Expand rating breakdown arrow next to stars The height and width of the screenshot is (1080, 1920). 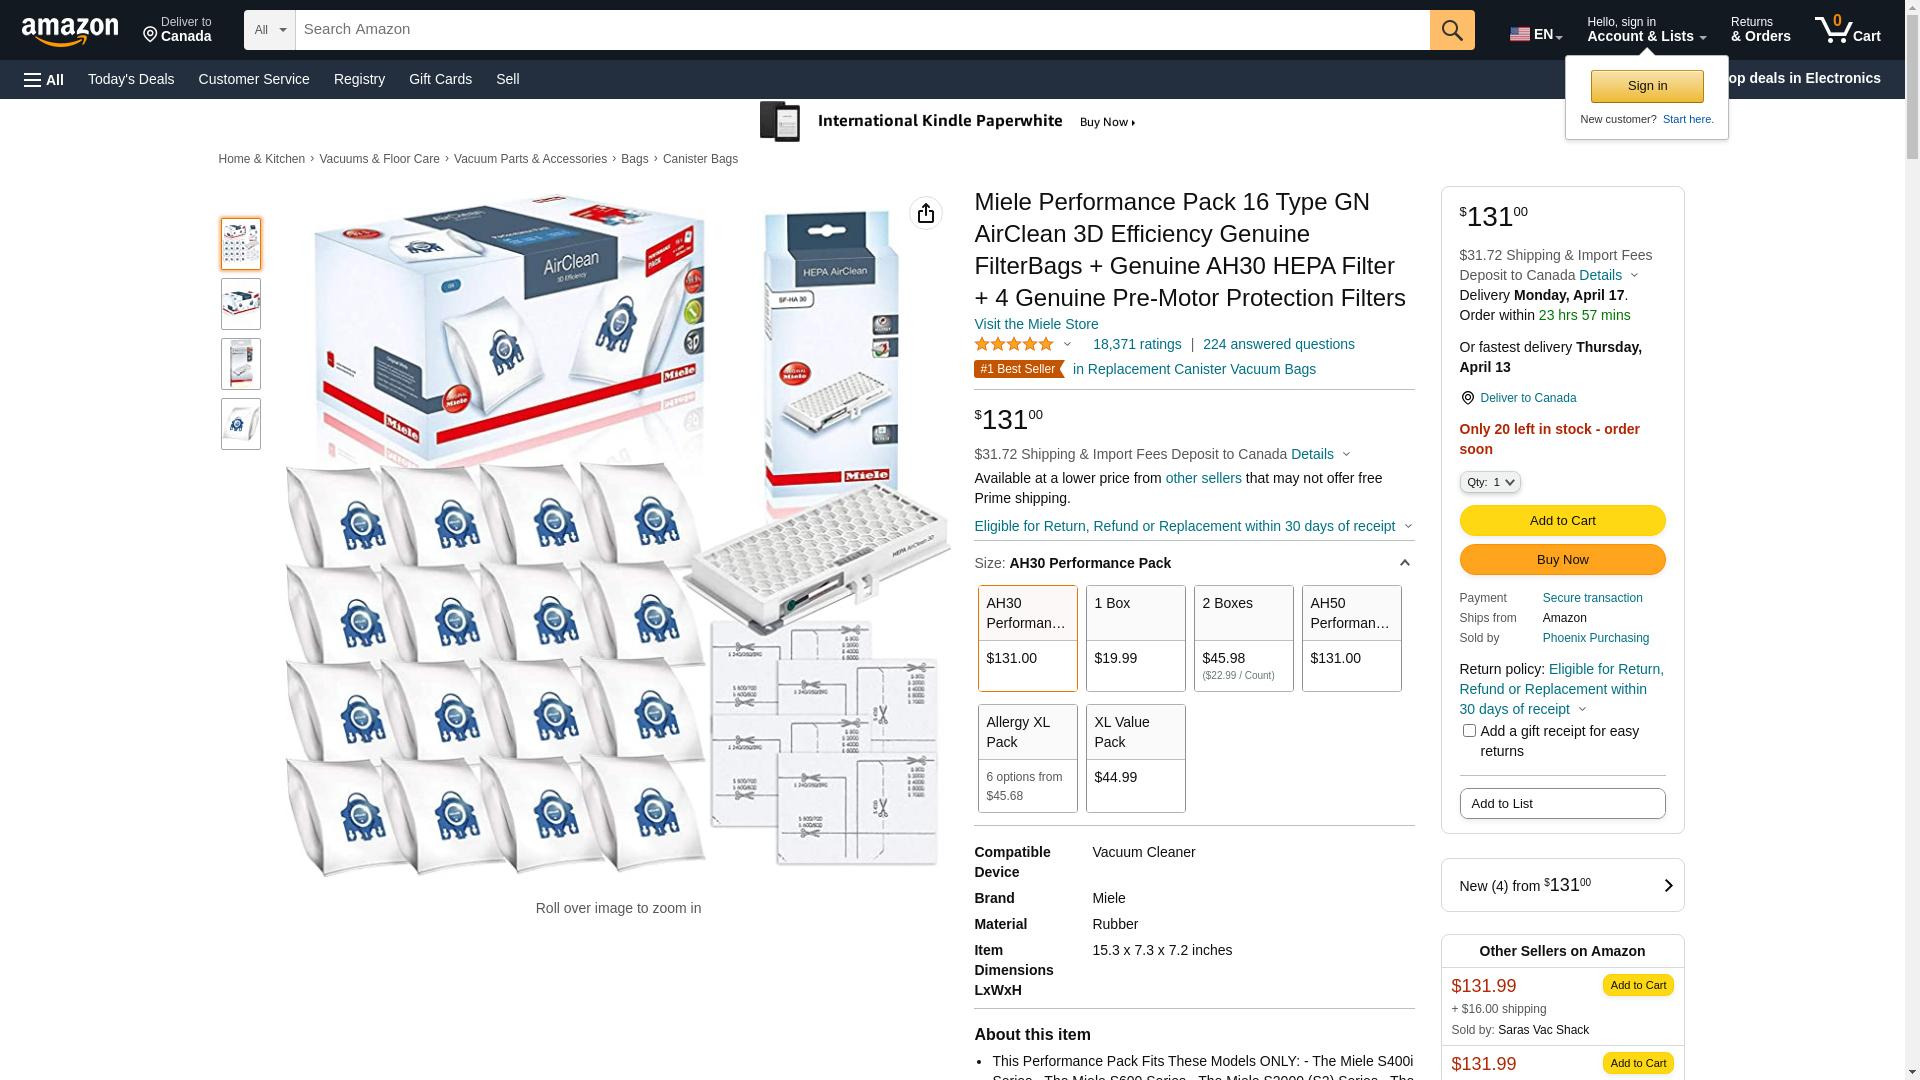(1067, 345)
